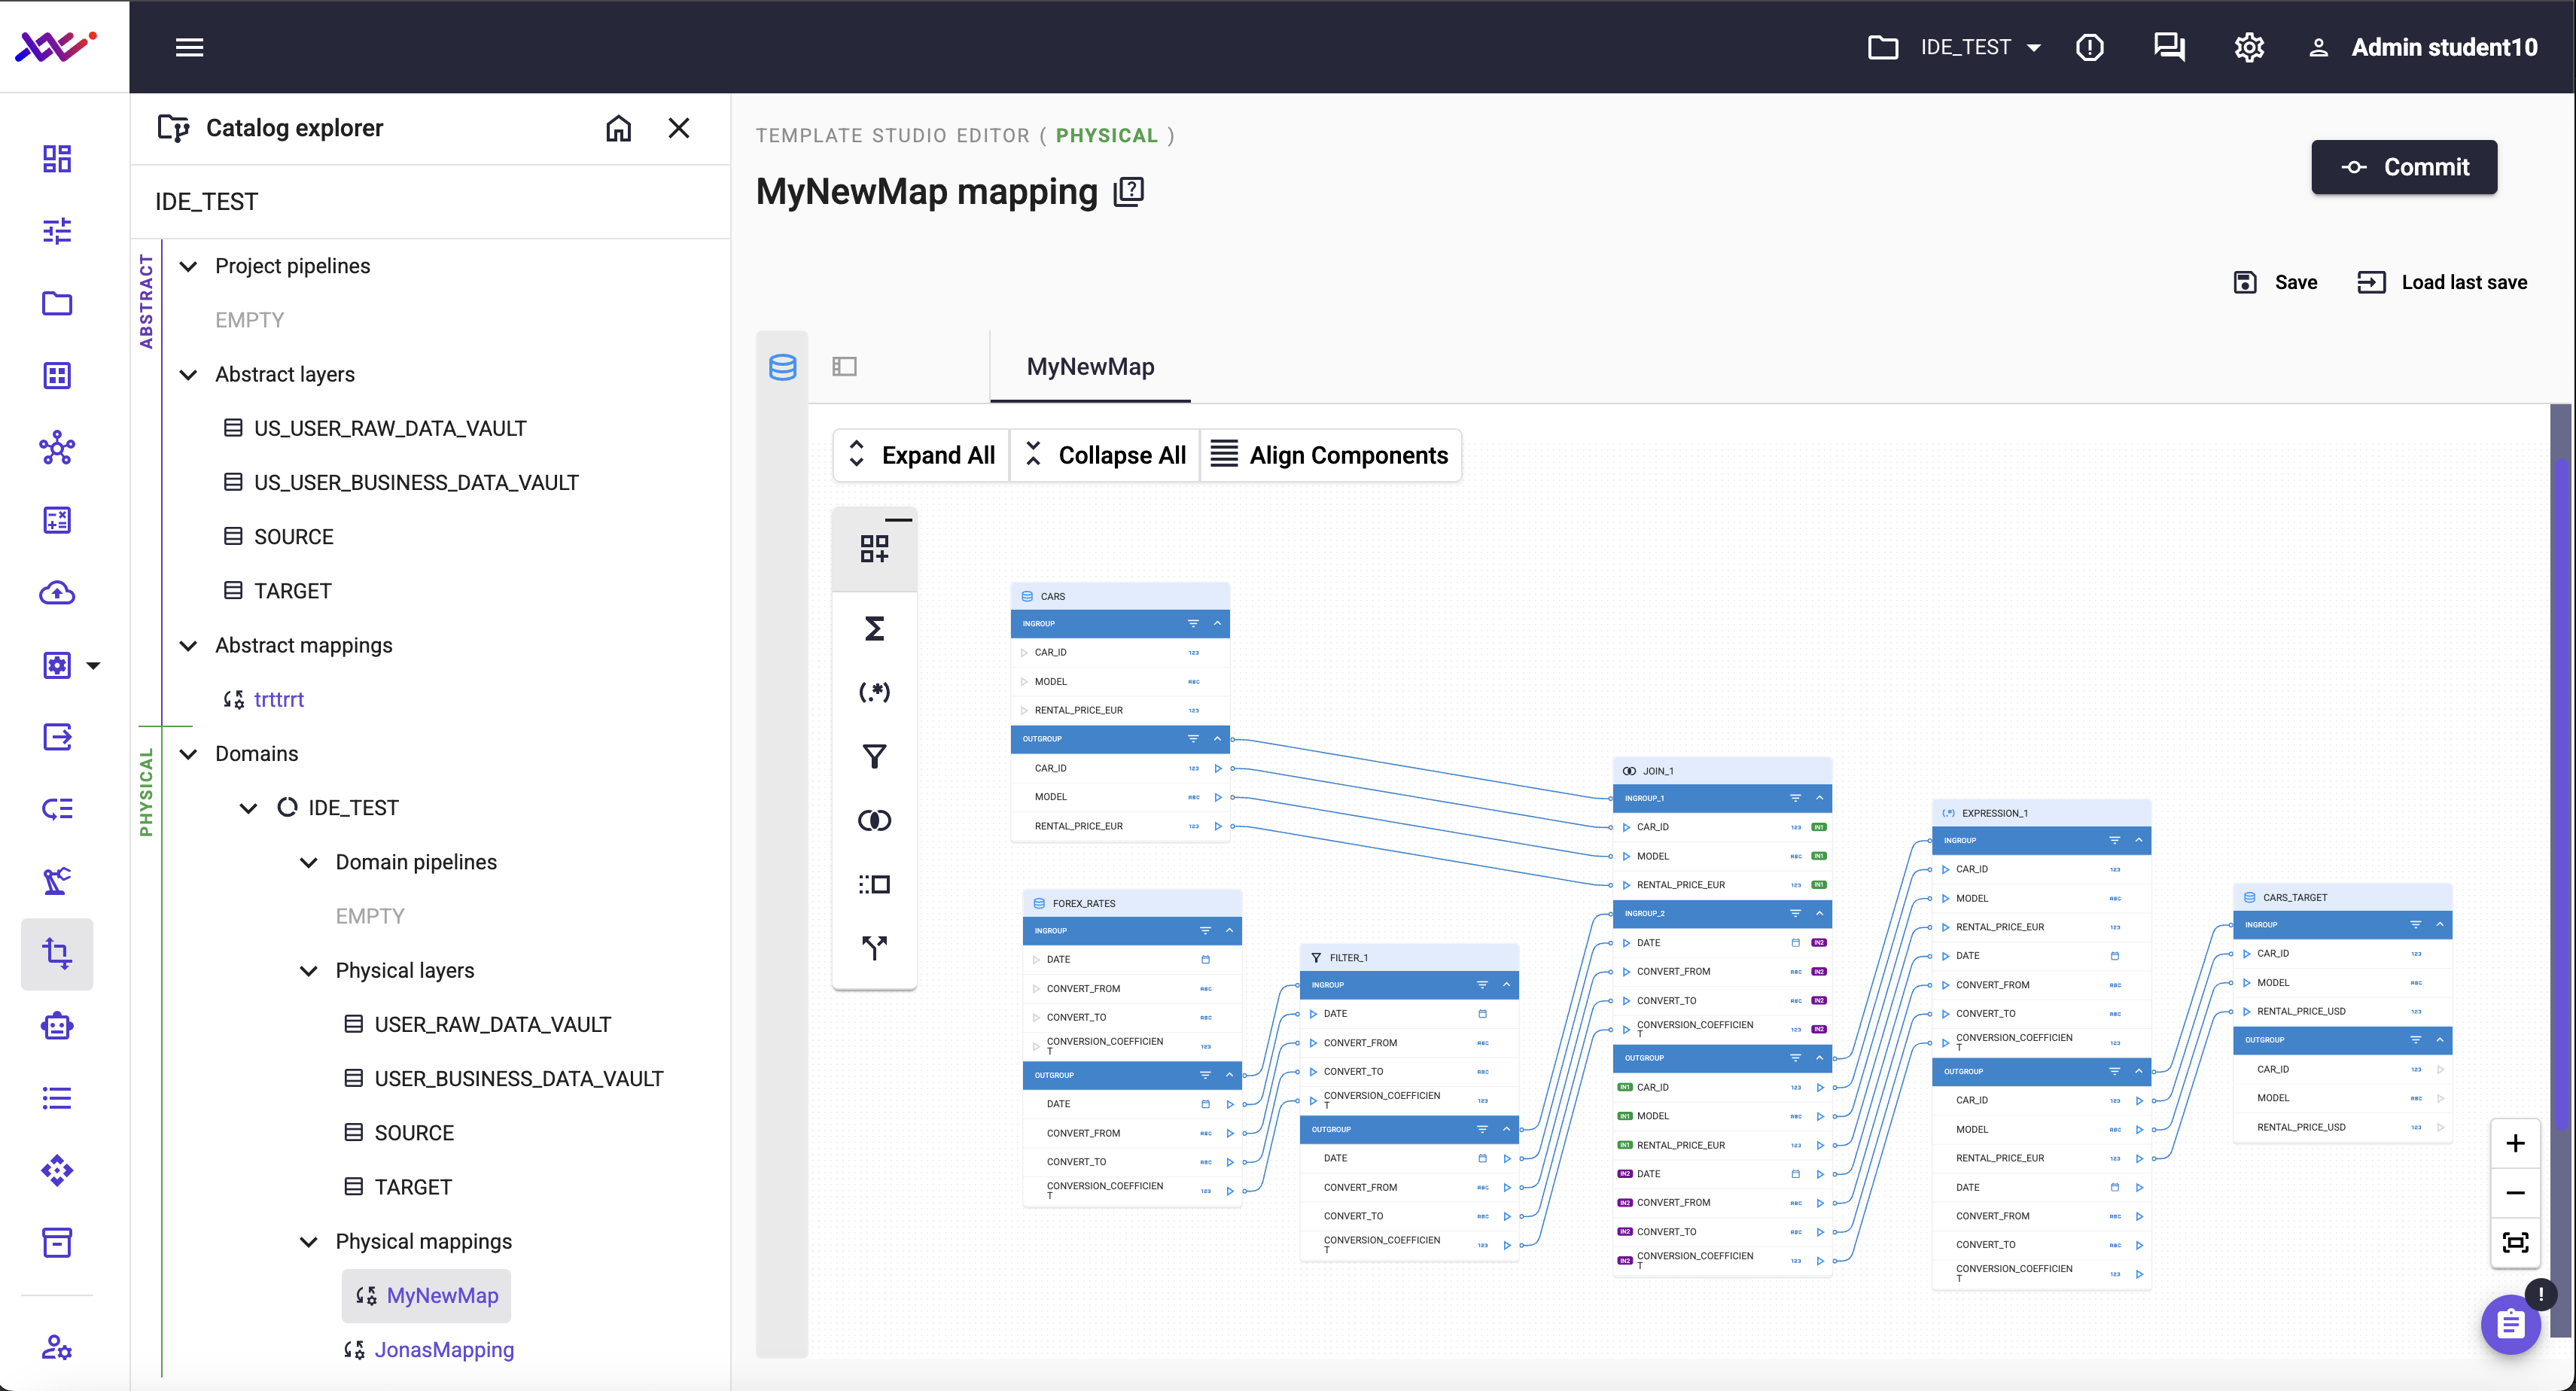Screen dimensions: 2576x1391
Task: Open the IDE_TEST project dropdown
Action: [x=2033, y=47]
